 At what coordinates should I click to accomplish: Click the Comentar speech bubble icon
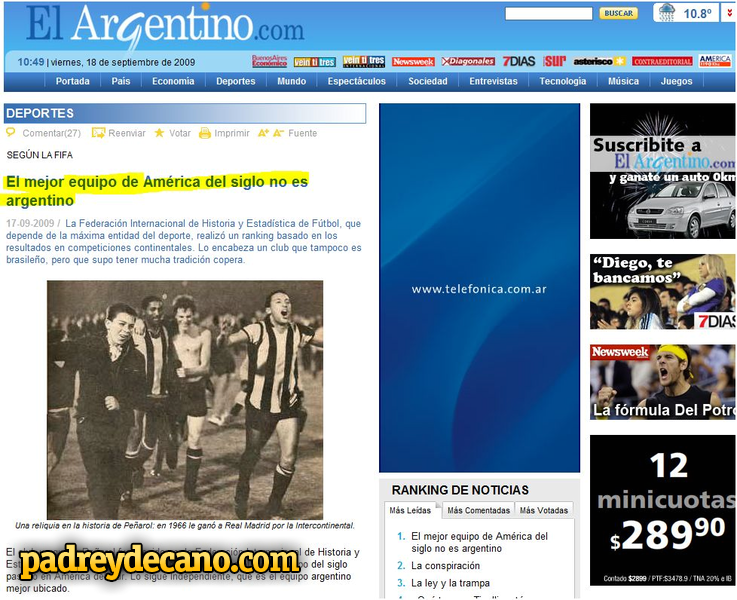point(10,132)
